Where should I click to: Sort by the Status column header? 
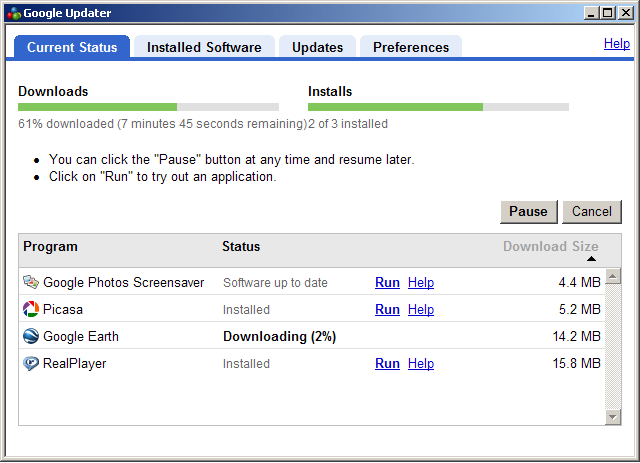tap(241, 246)
